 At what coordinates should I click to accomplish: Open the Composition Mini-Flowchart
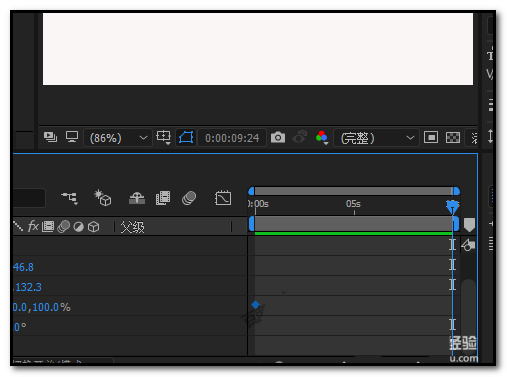(x=70, y=198)
